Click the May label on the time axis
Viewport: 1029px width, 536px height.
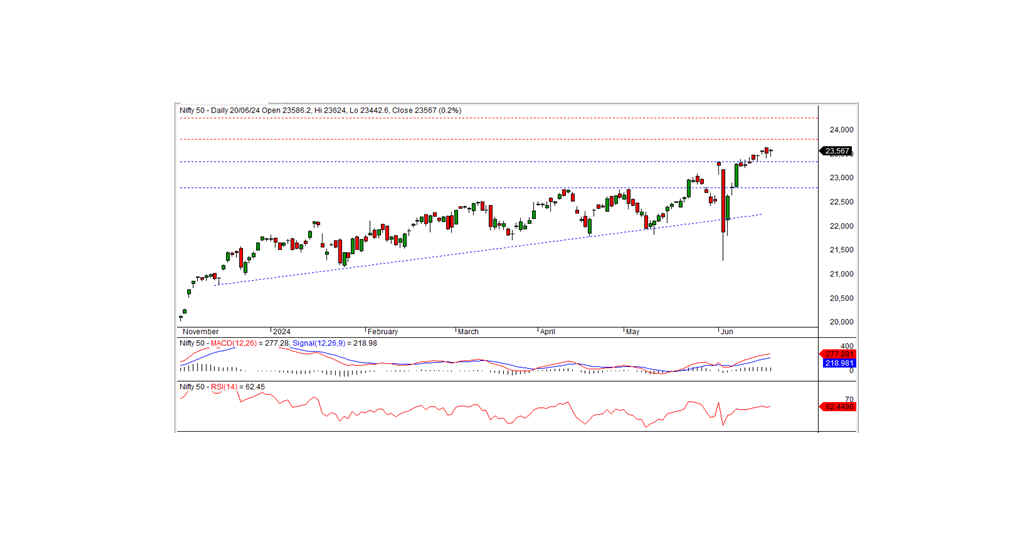point(632,332)
